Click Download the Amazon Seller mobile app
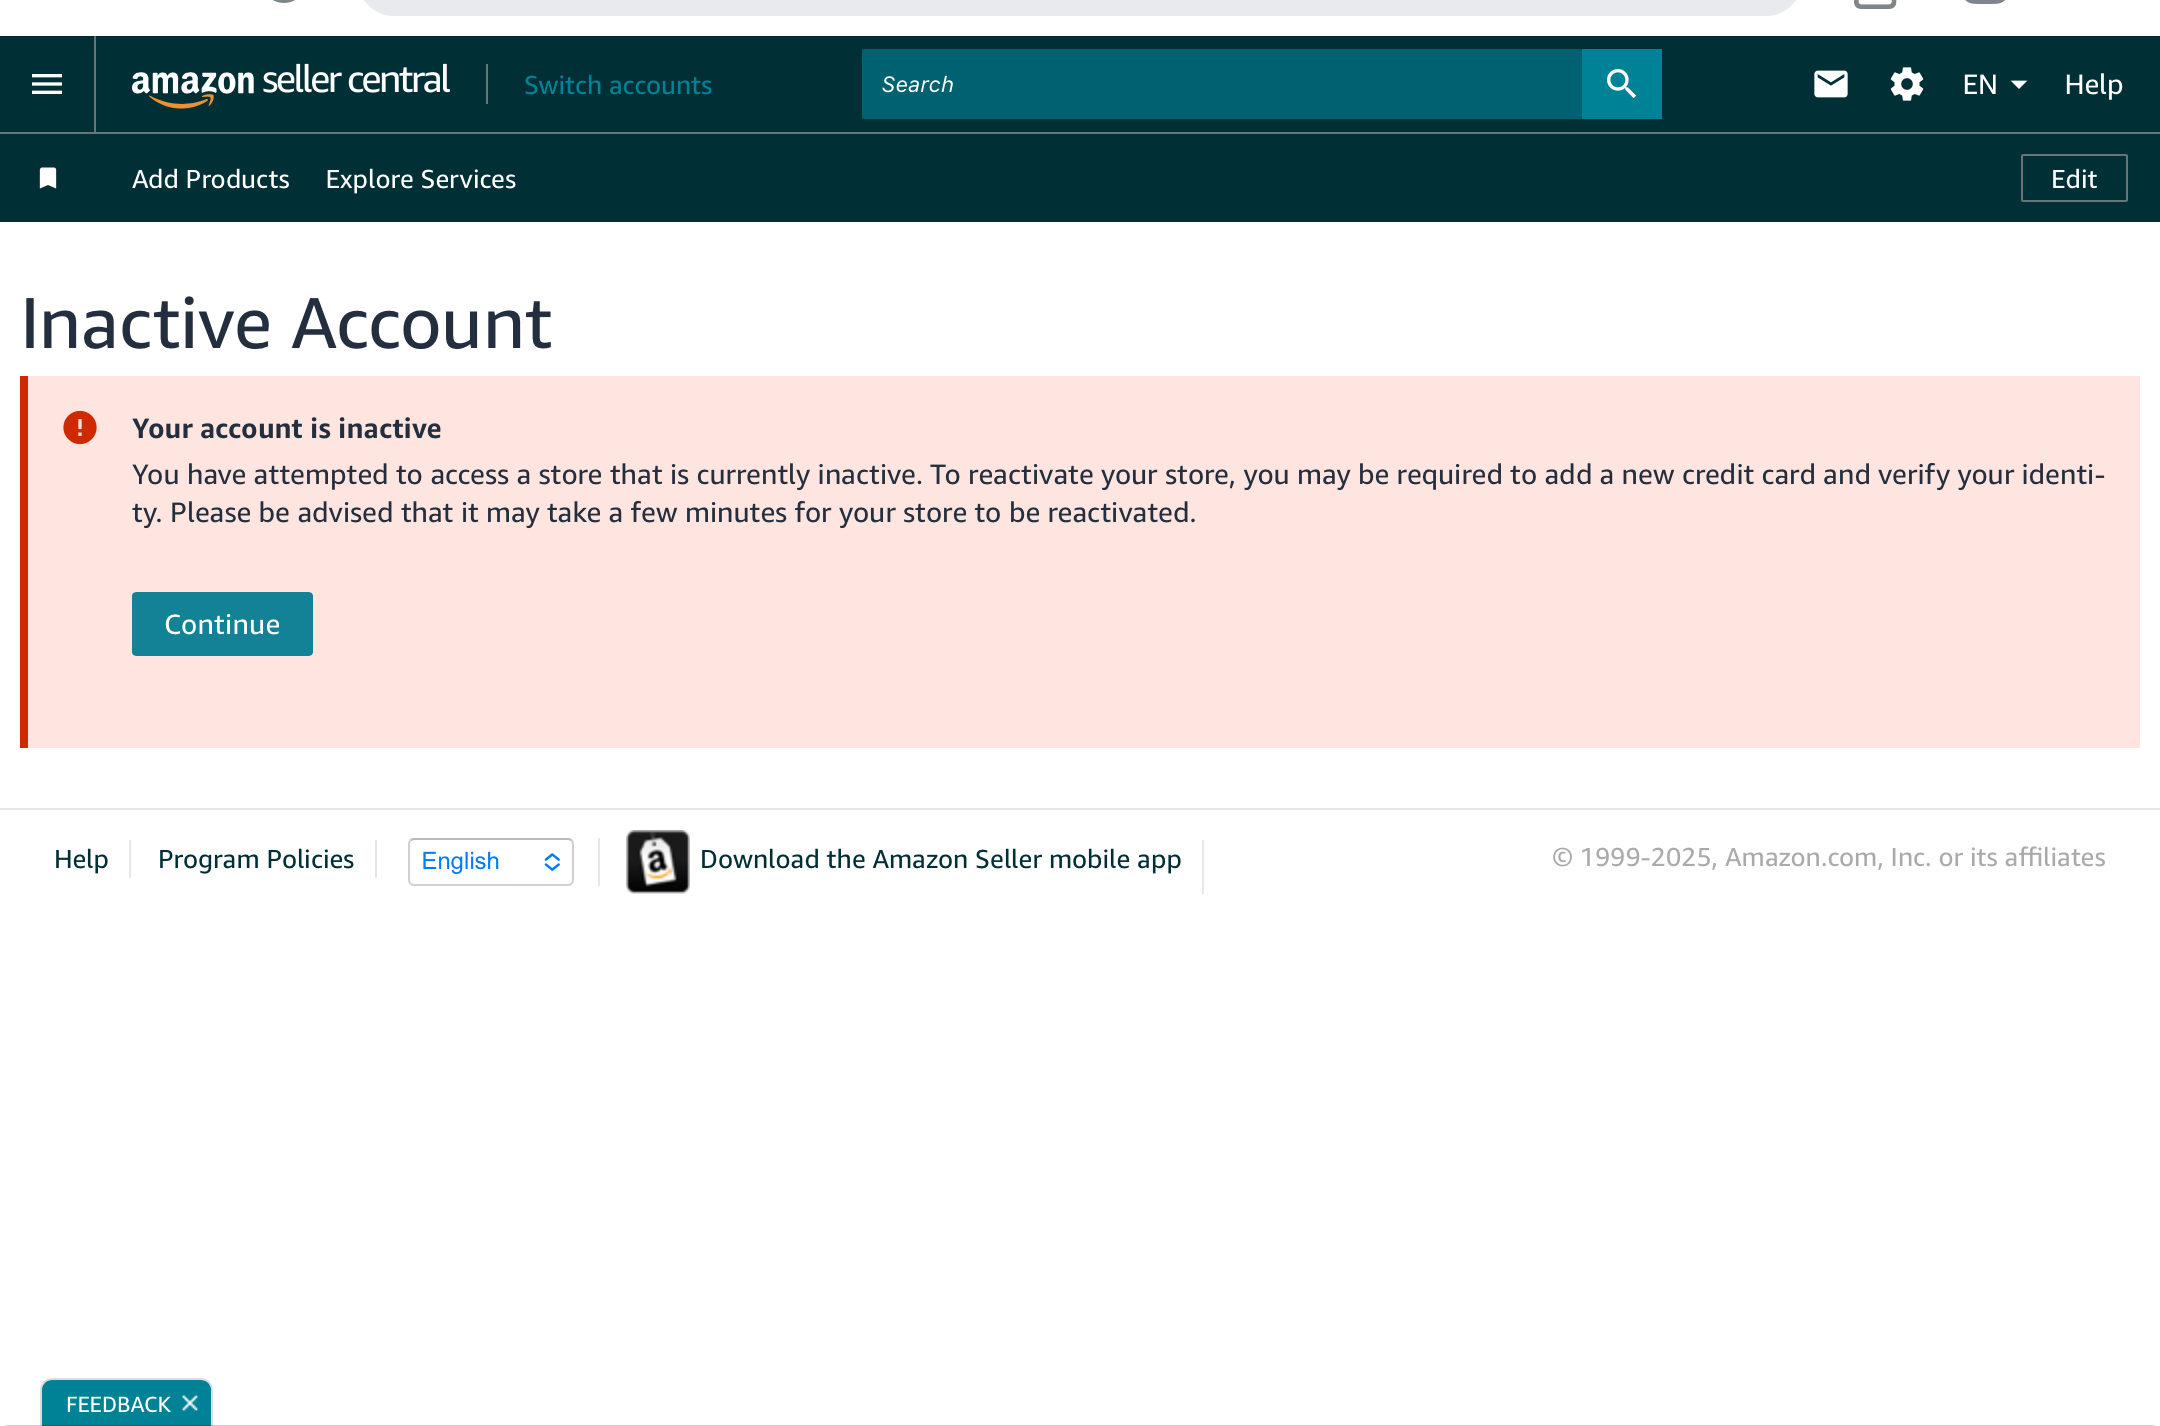The width and height of the screenshot is (2160, 1426). 940,859
